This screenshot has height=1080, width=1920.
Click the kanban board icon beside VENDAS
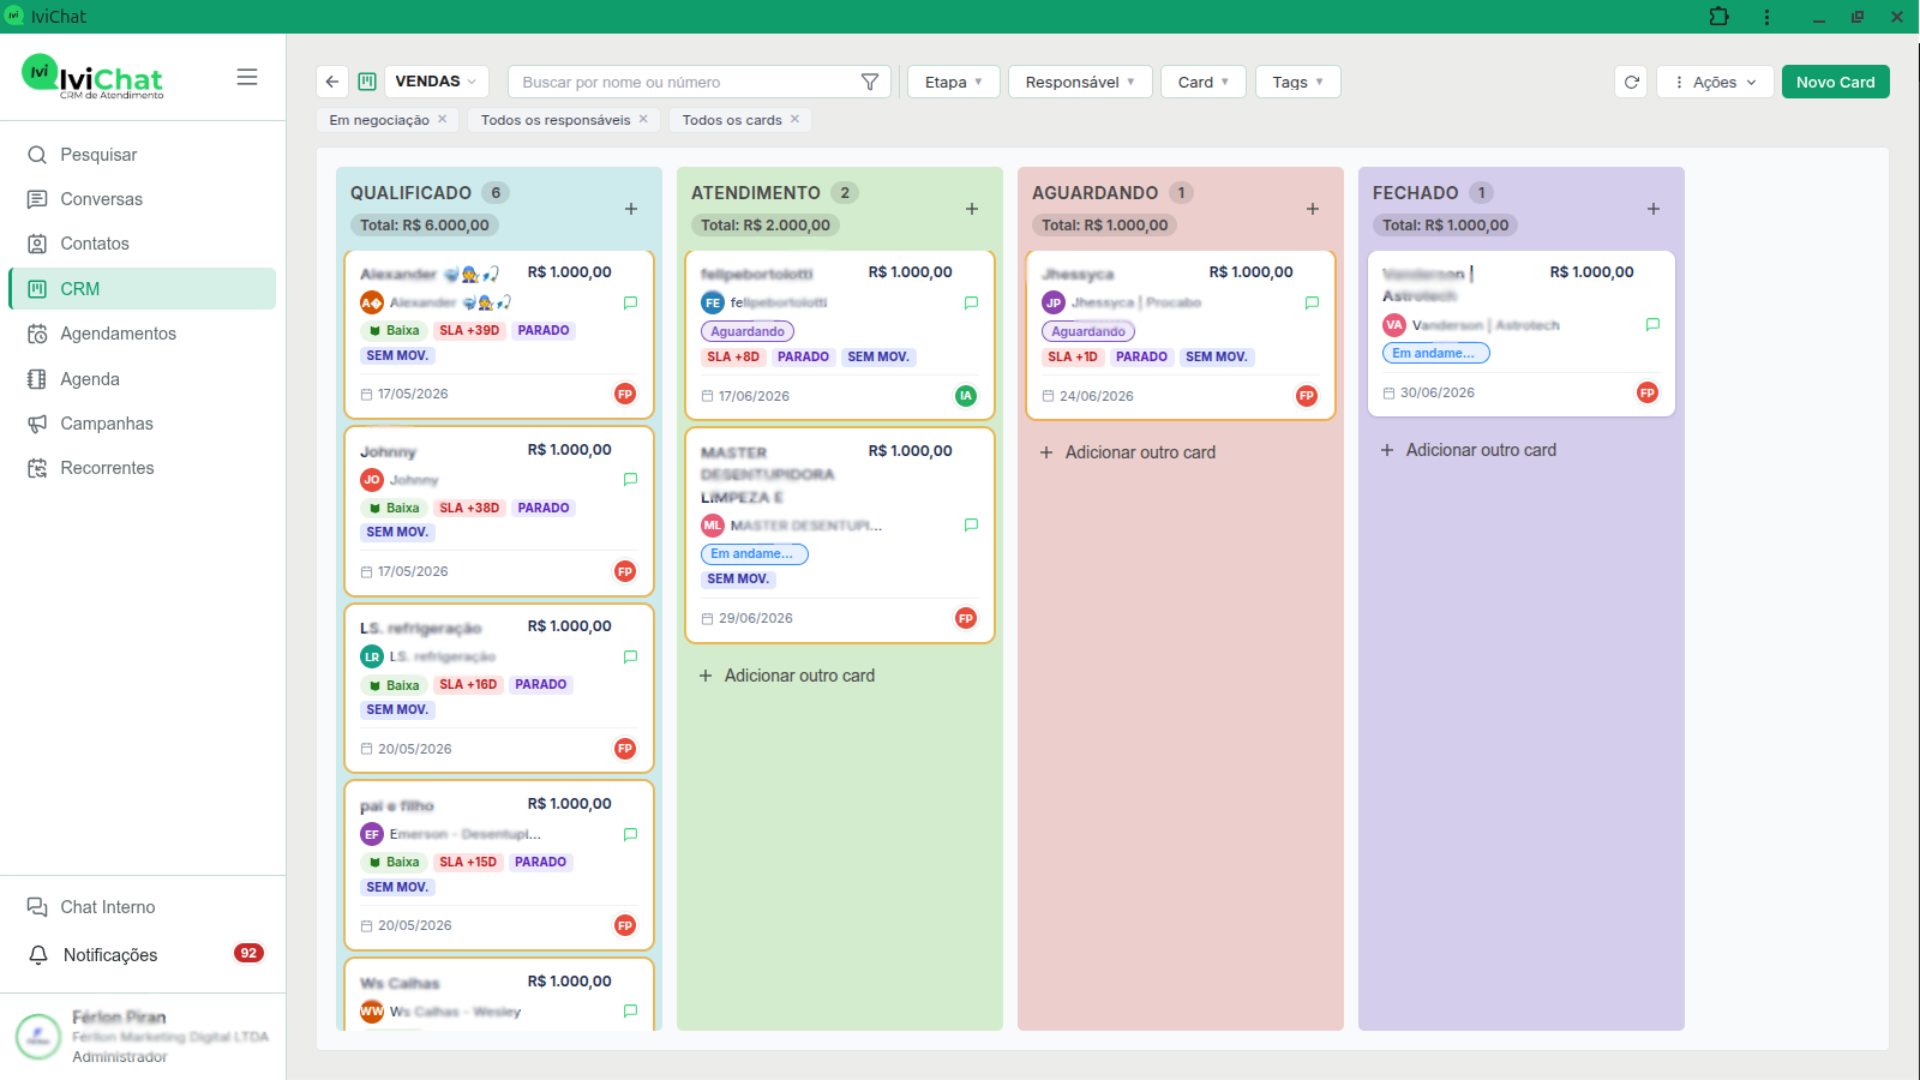click(367, 82)
